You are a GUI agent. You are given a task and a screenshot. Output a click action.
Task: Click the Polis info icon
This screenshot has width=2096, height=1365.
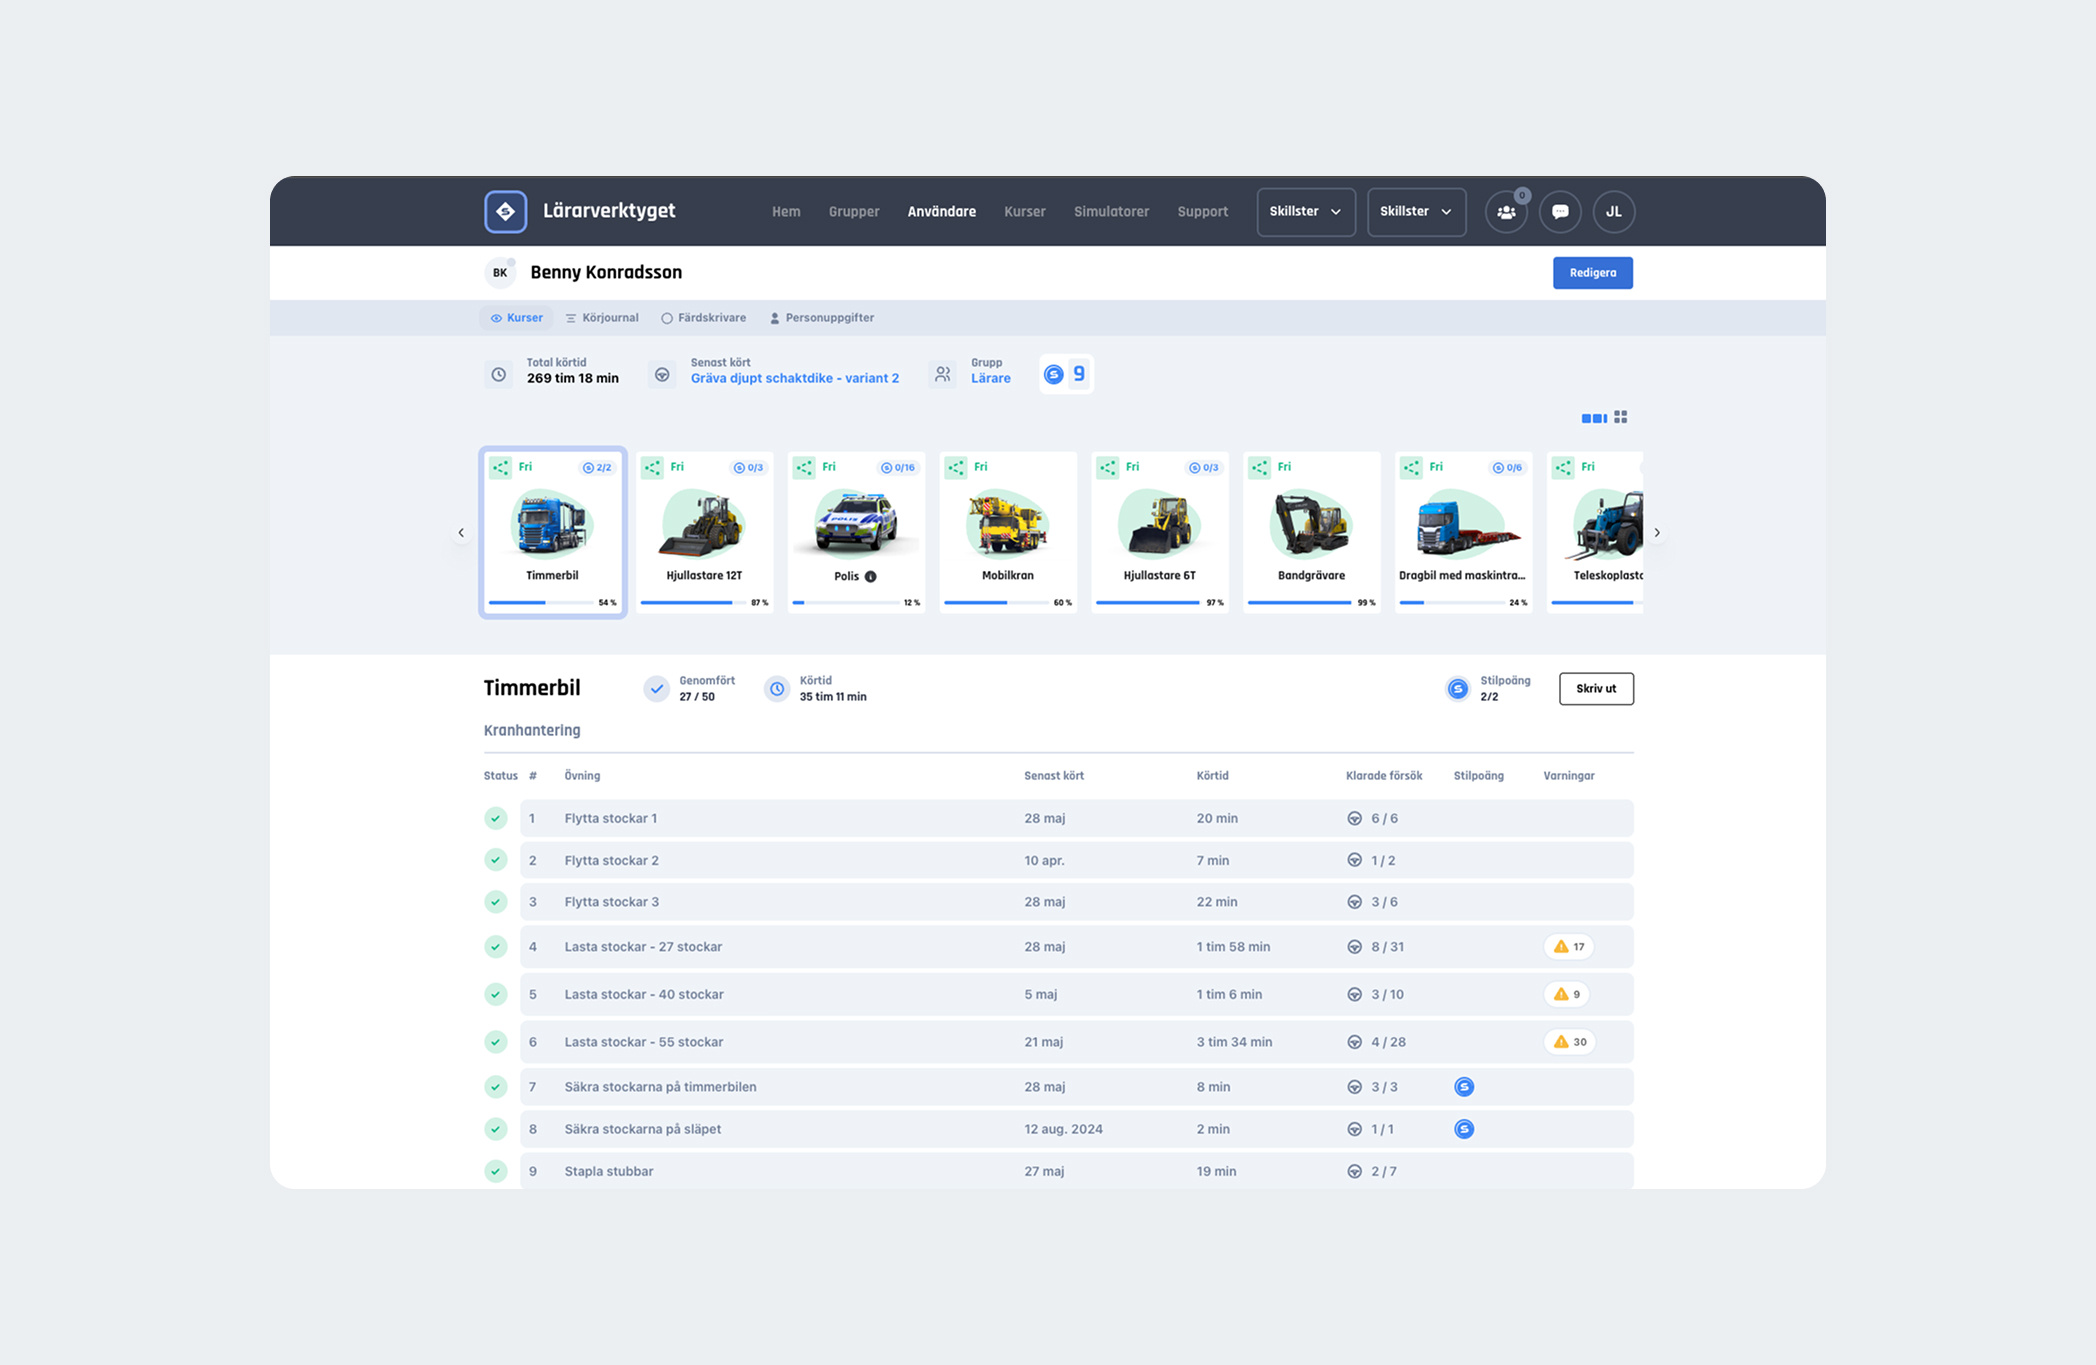871,576
